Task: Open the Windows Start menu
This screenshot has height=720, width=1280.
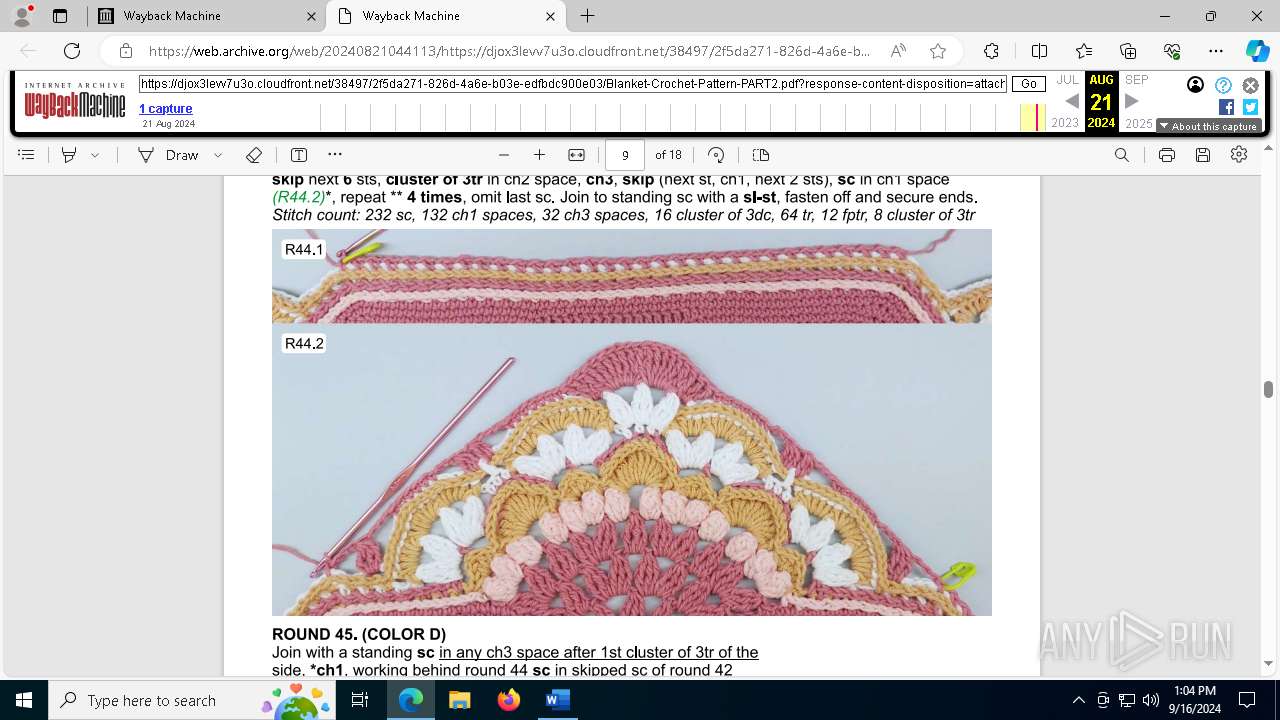Action: coord(24,700)
